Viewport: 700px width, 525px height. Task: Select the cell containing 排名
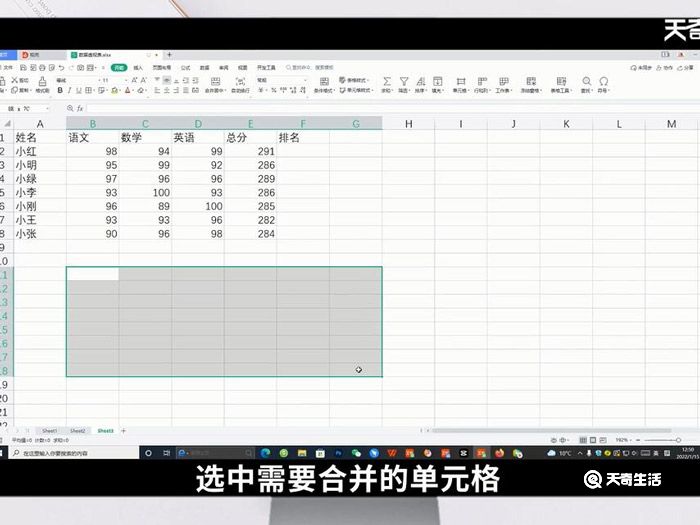(303, 138)
